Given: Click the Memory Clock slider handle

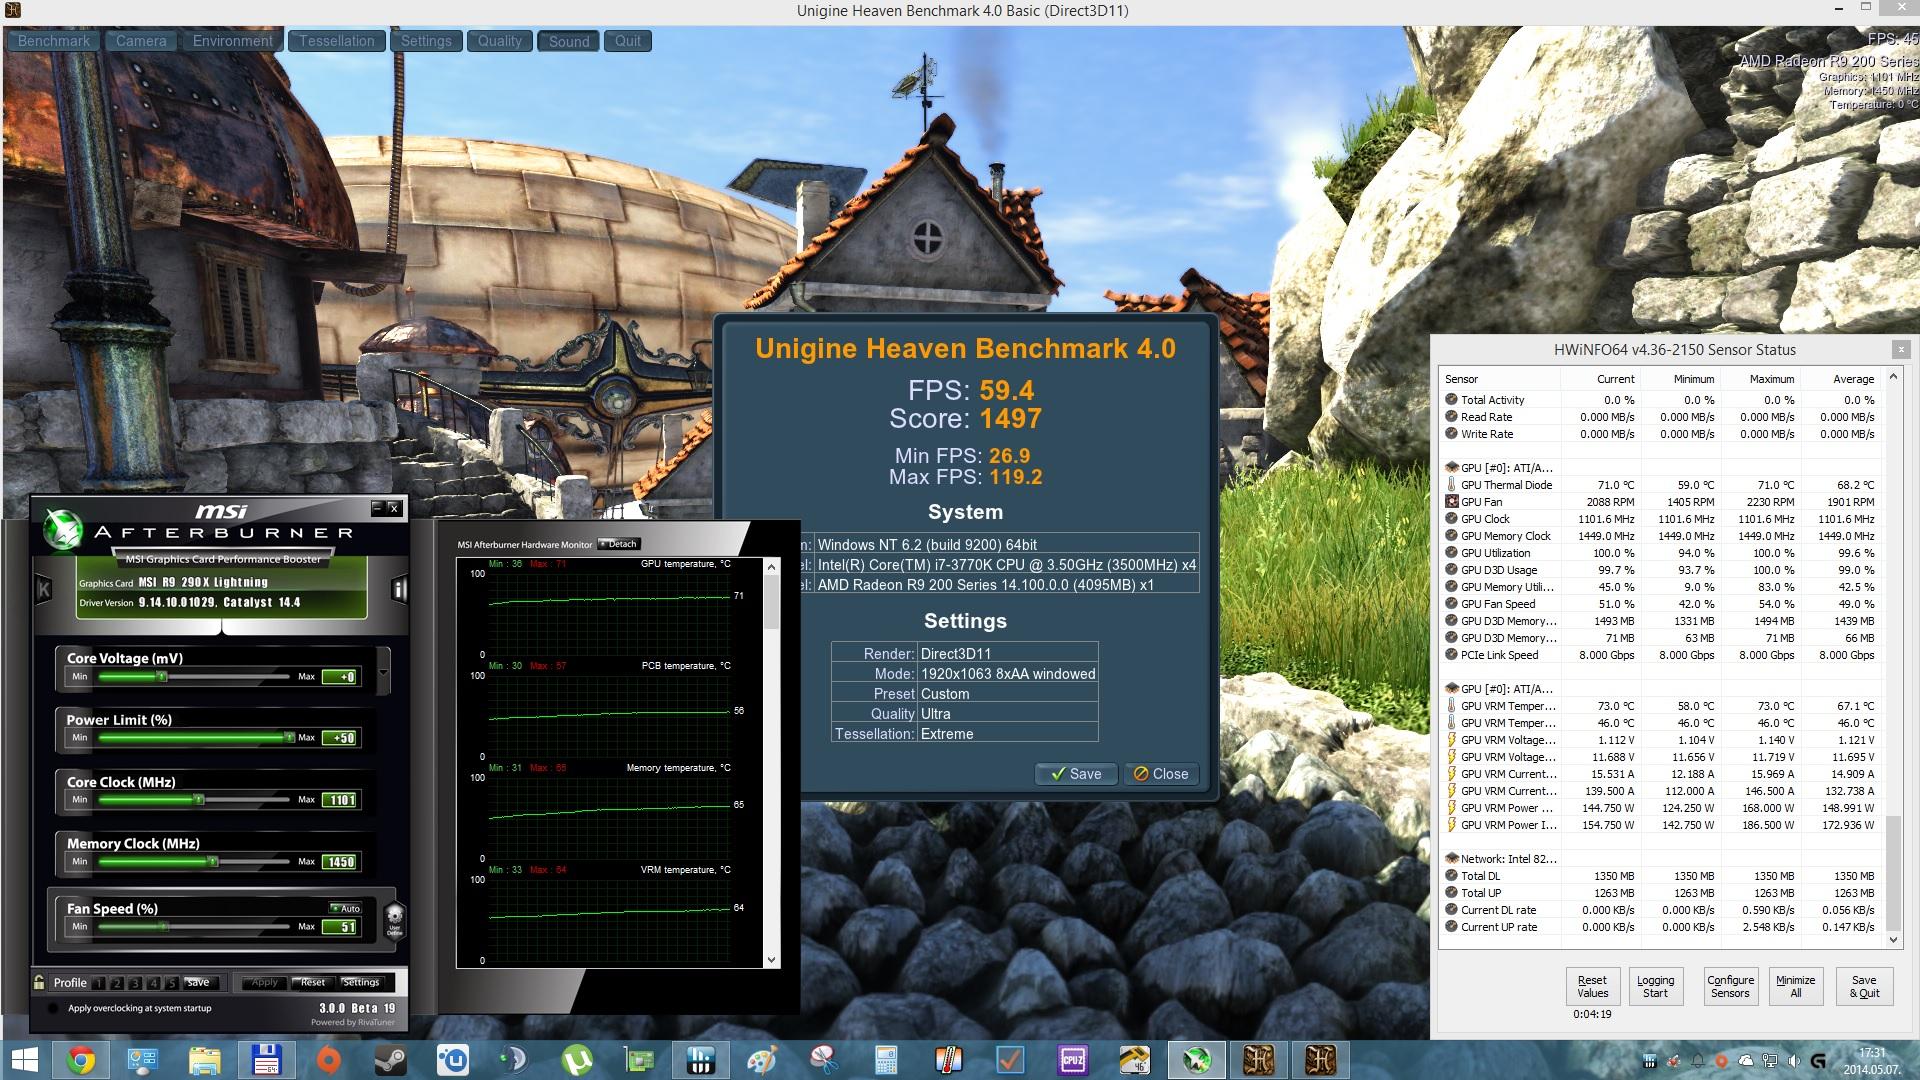Looking at the screenshot, I should [x=212, y=861].
